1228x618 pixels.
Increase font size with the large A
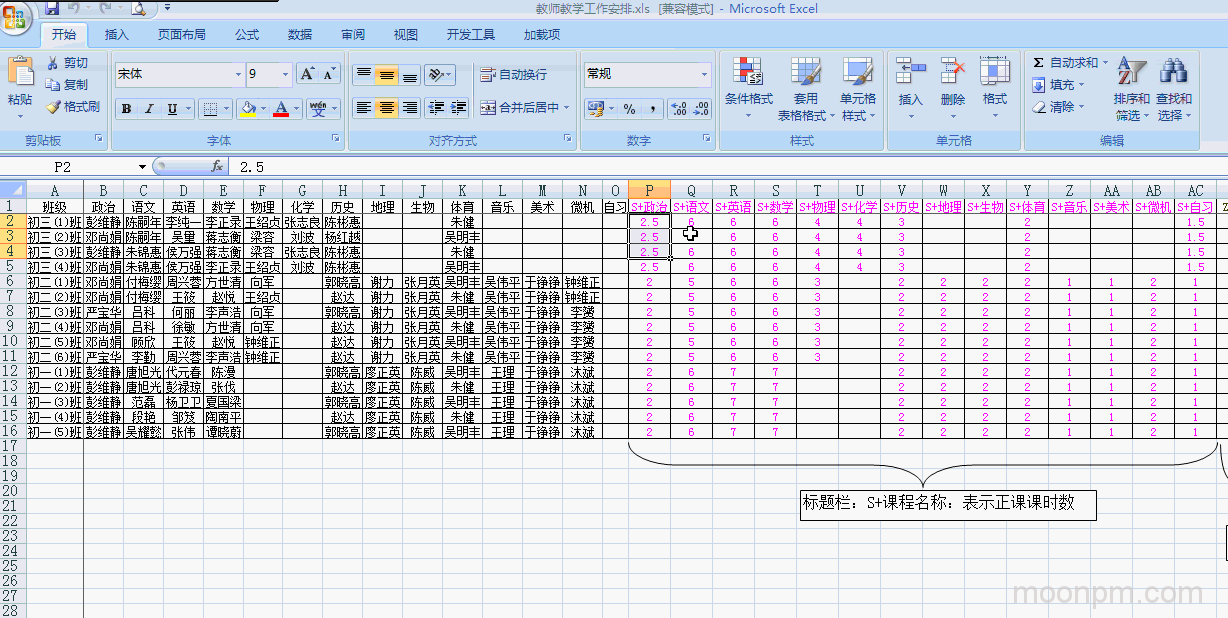(308, 74)
